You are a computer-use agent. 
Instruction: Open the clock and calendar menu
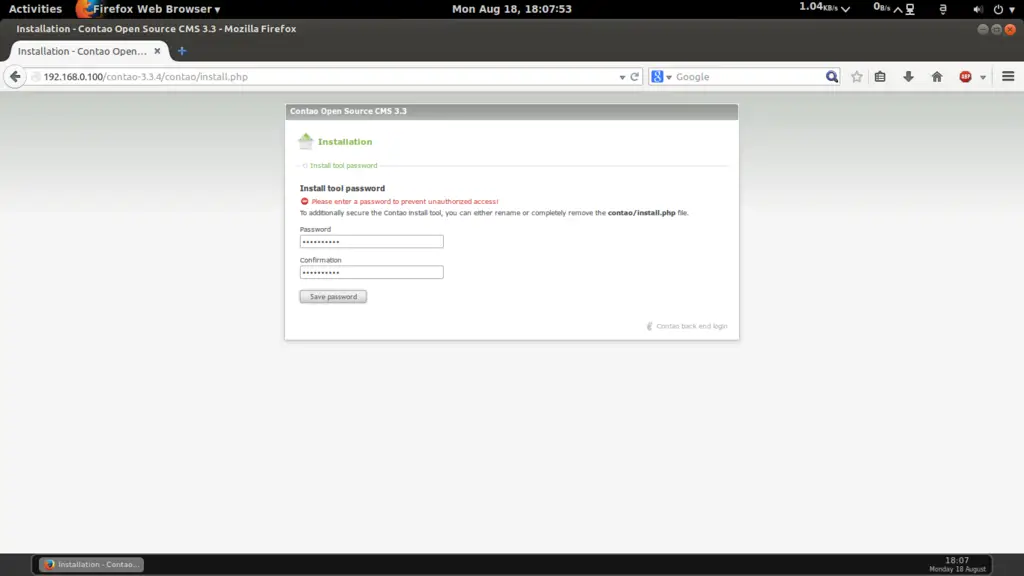(x=512, y=9)
